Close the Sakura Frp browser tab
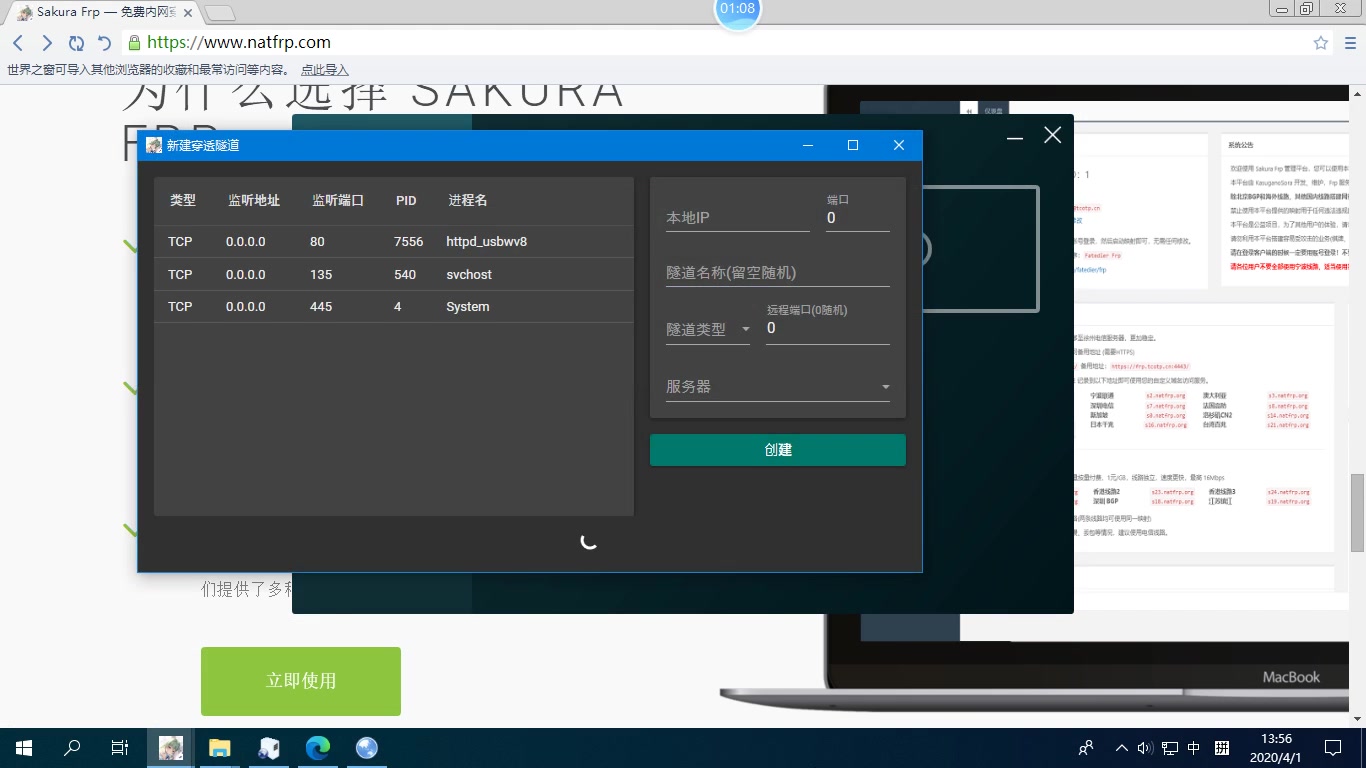The height and width of the screenshot is (768, 1366). pos(188,13)
